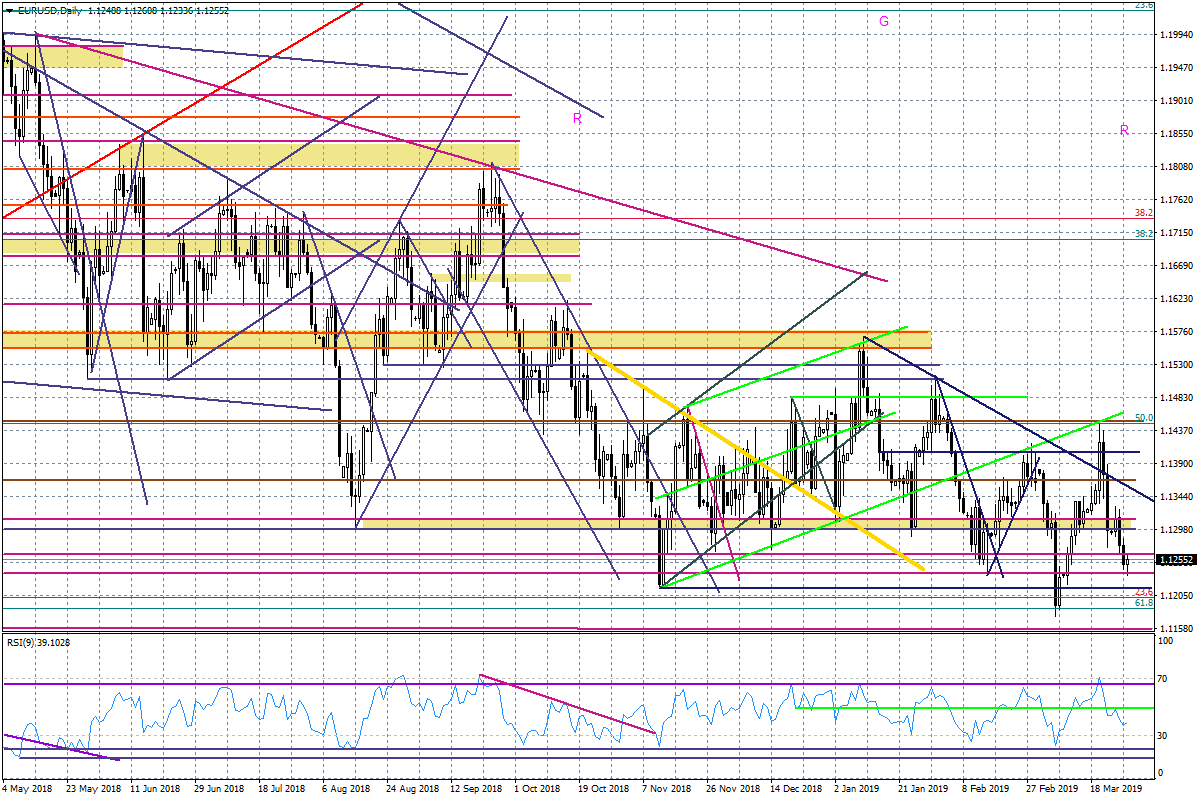Click the 18 Mar 2019 date label
Screen dimensions: 1200x800
pyautogui.click(x=1113, y=788)
